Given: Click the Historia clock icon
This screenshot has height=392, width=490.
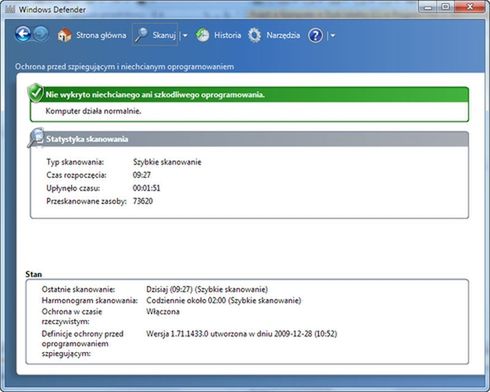Looking at the screenshot, I should (x=202, y=35).
